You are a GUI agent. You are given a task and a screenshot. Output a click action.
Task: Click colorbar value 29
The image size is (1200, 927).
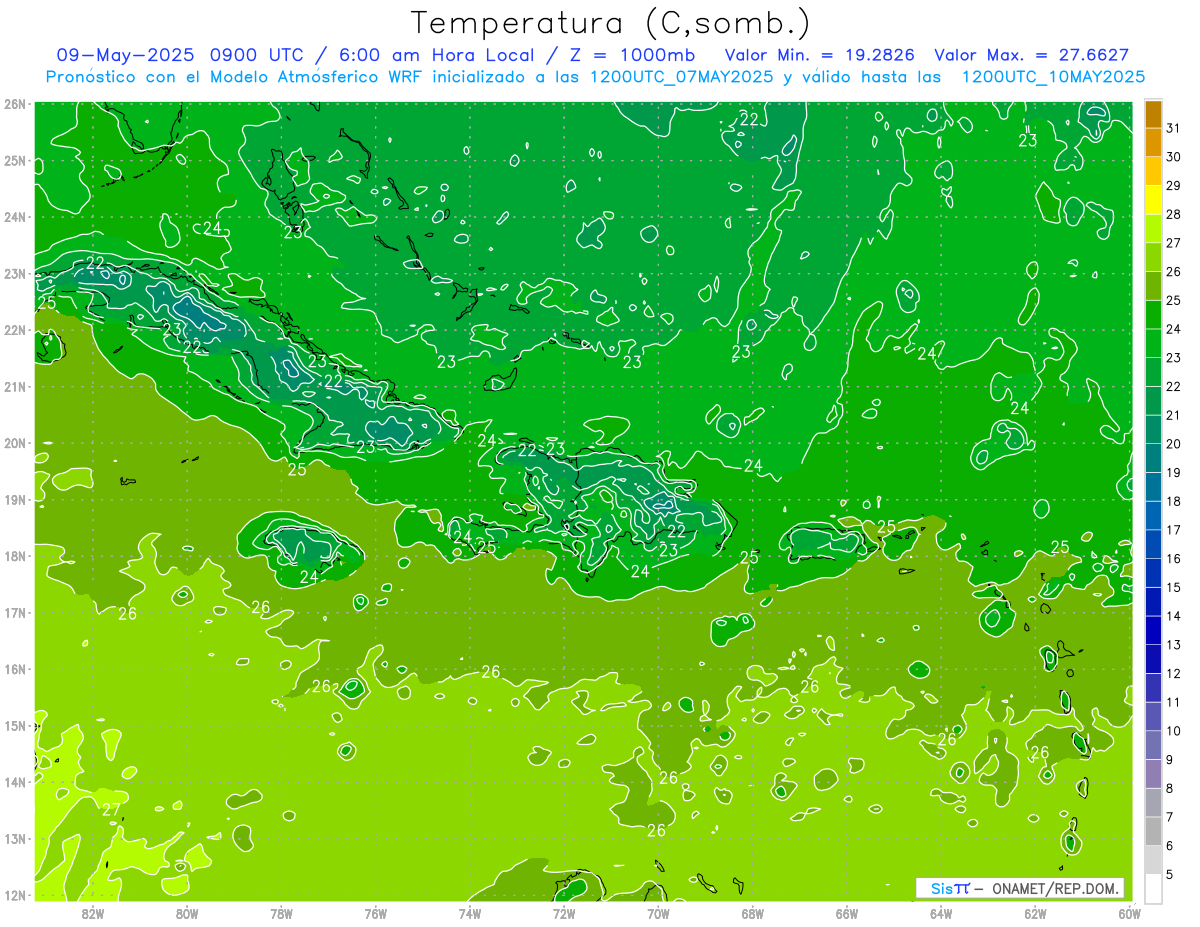[x=1173, y=185]
